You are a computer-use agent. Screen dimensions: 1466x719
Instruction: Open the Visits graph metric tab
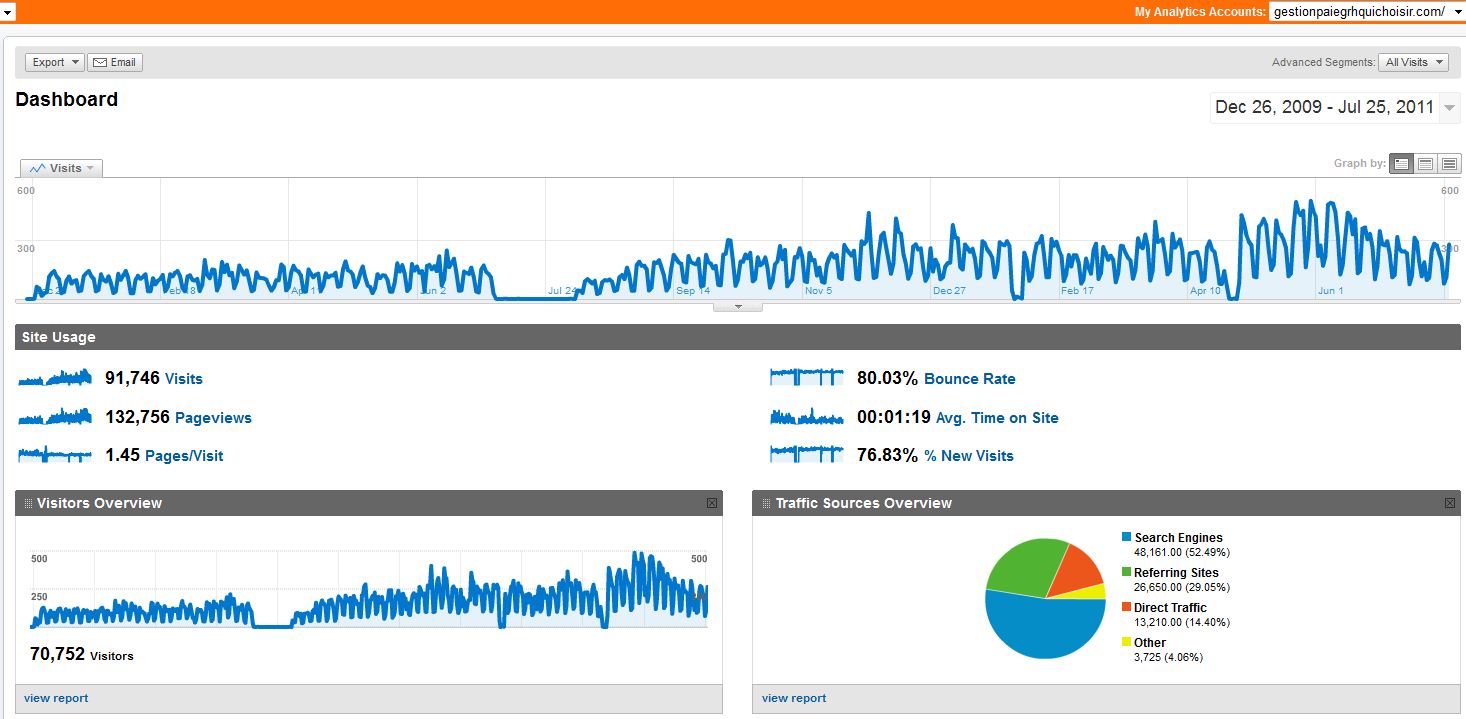click(x=61, y=168)
